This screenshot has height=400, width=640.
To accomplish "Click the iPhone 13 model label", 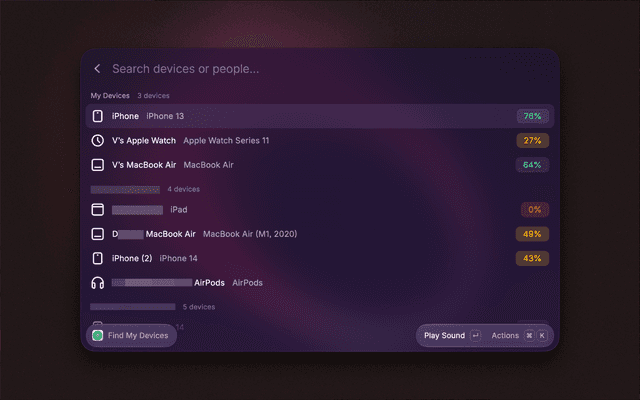I will point(165,116).
